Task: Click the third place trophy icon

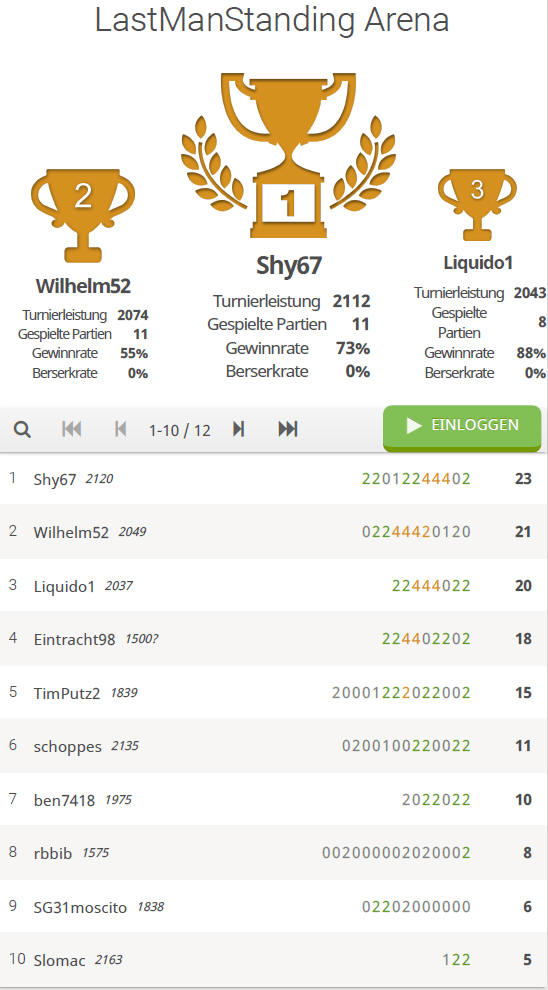Action: tap(477, 205)
